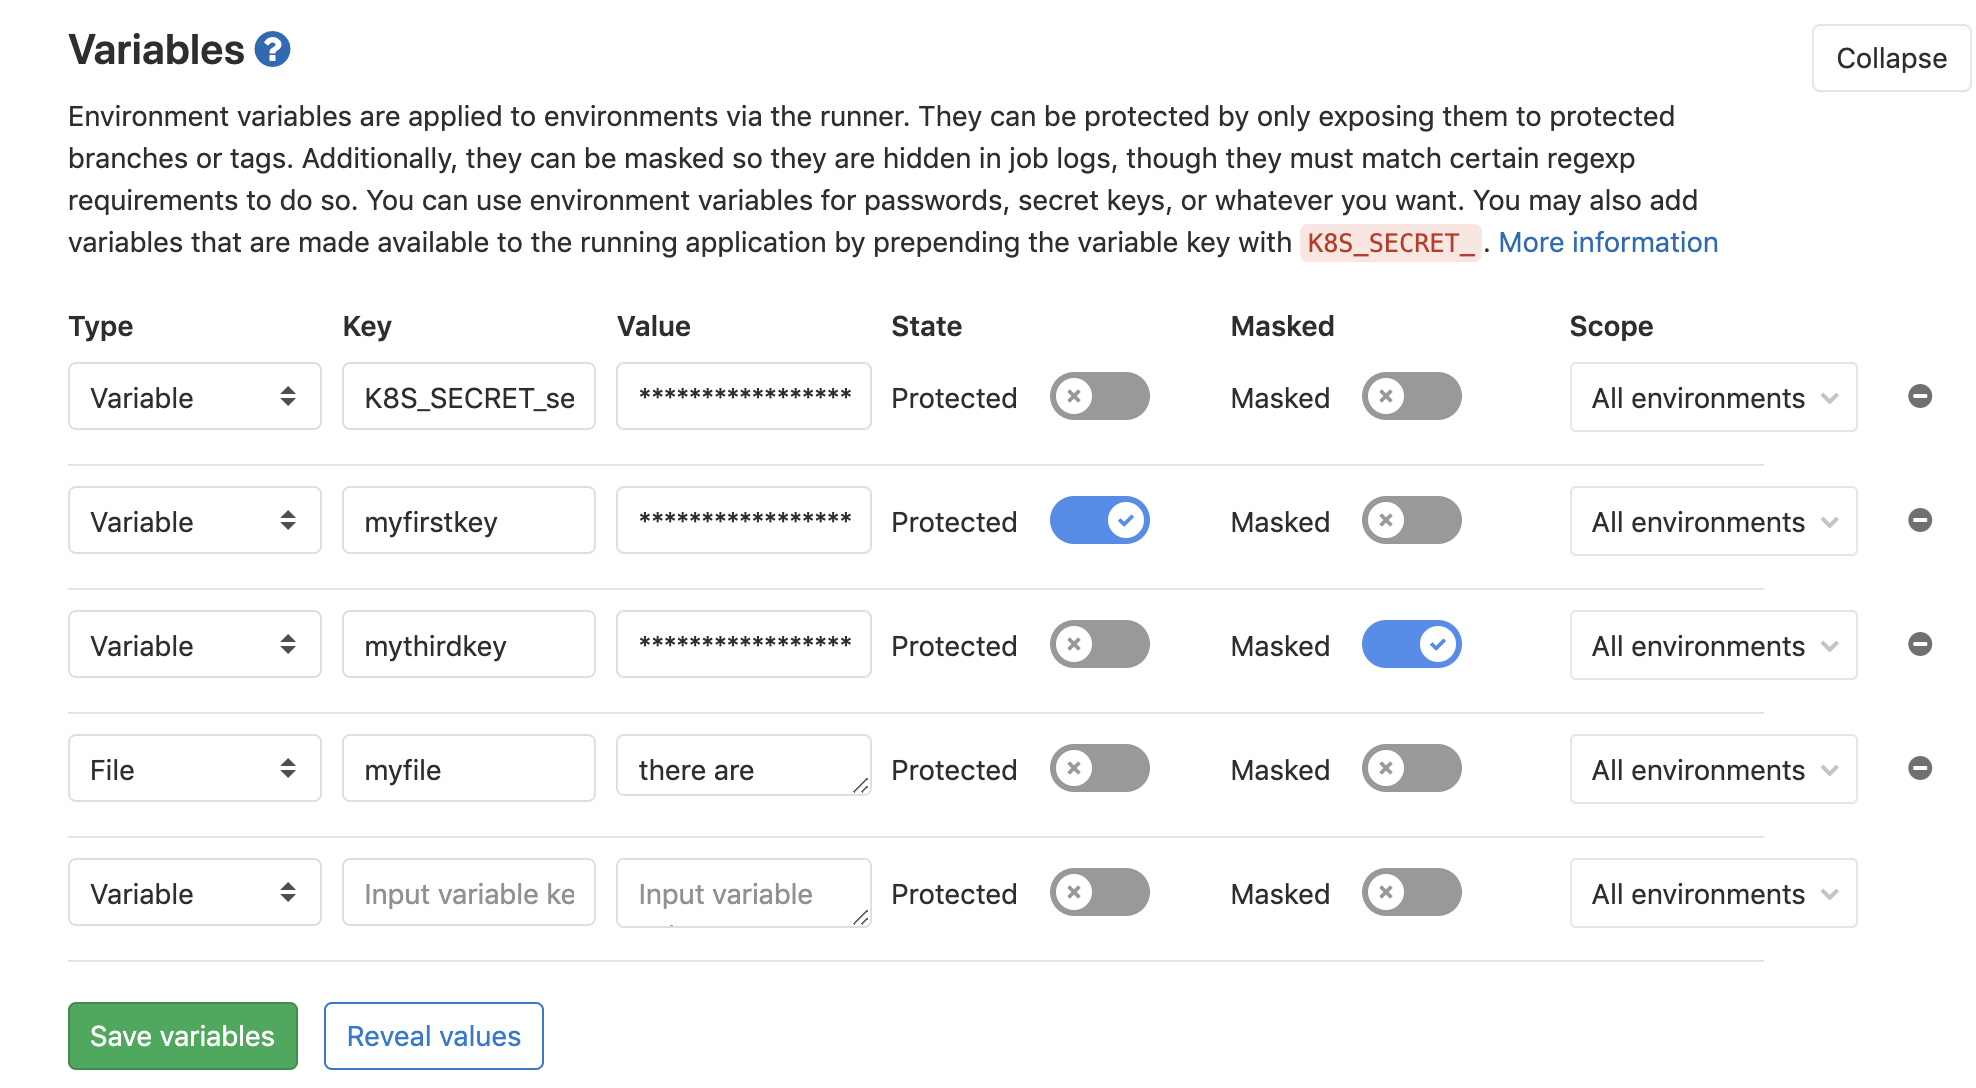Open Type dropdown in the new variable row
Screen dimensions: 1976x1088
(x=195, y=892)
